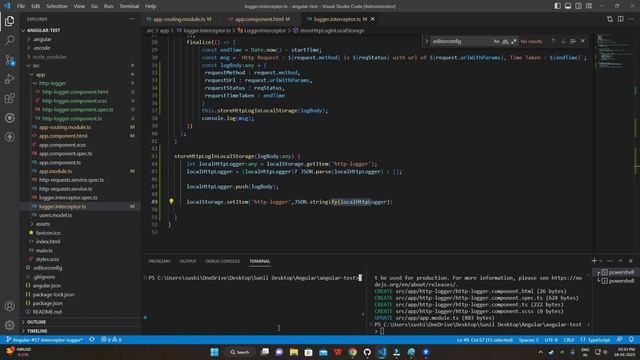Split the editor to the right
640x360 pixels.
tap(620, 19)
